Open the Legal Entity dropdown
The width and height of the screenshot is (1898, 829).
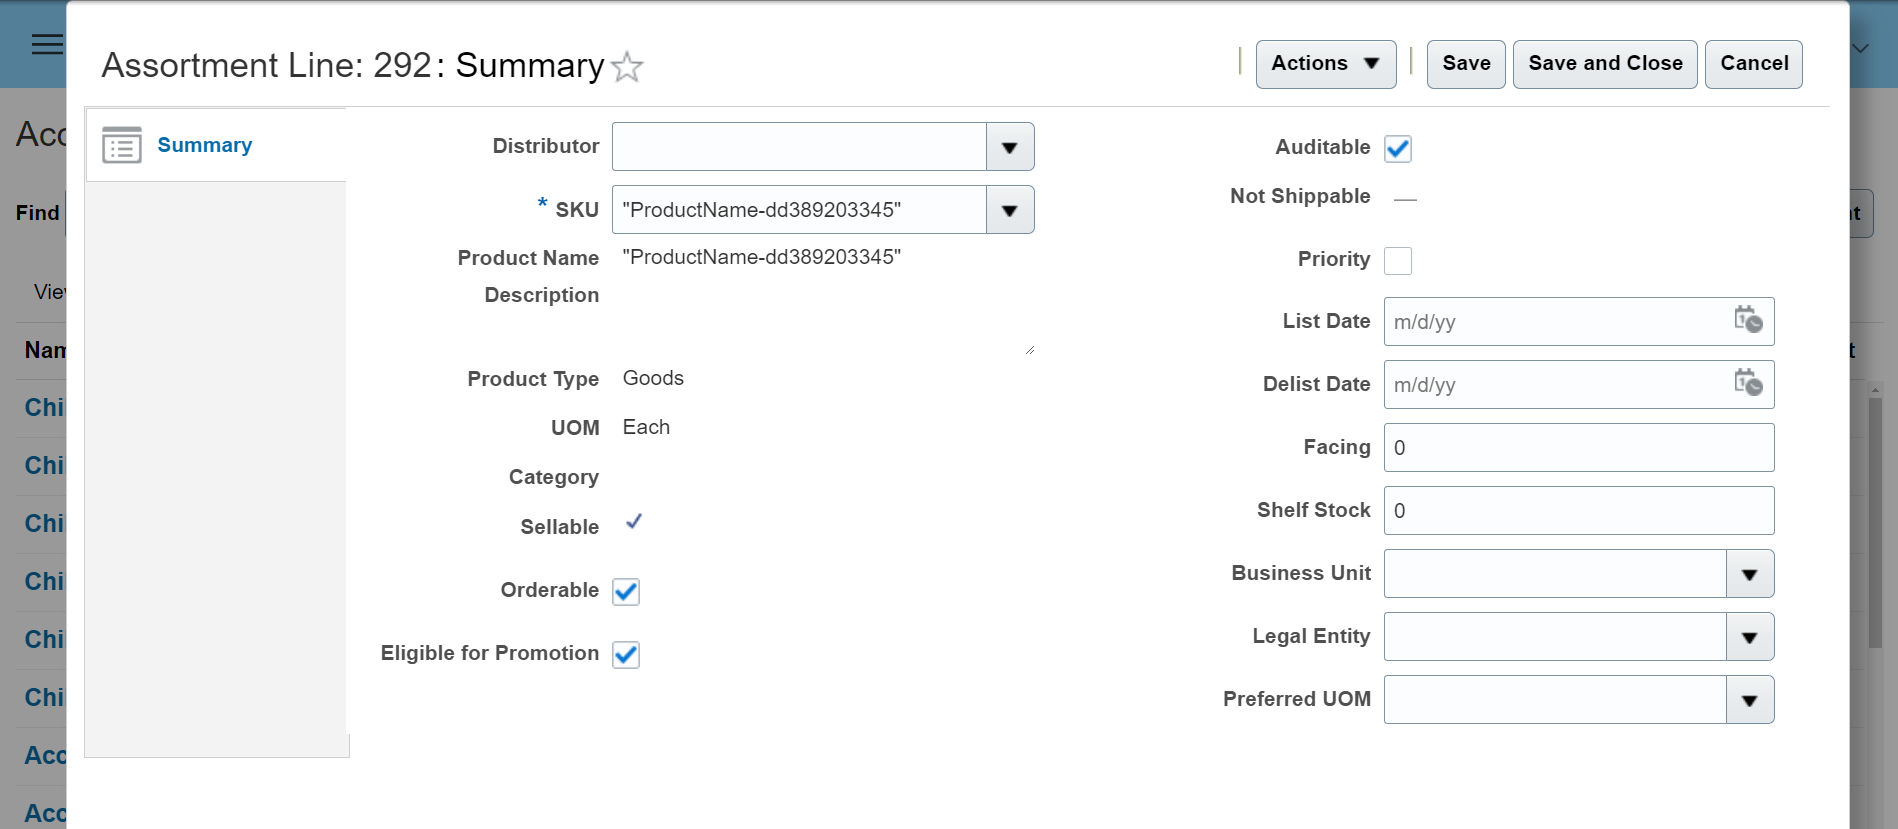tap(1750, 638)
